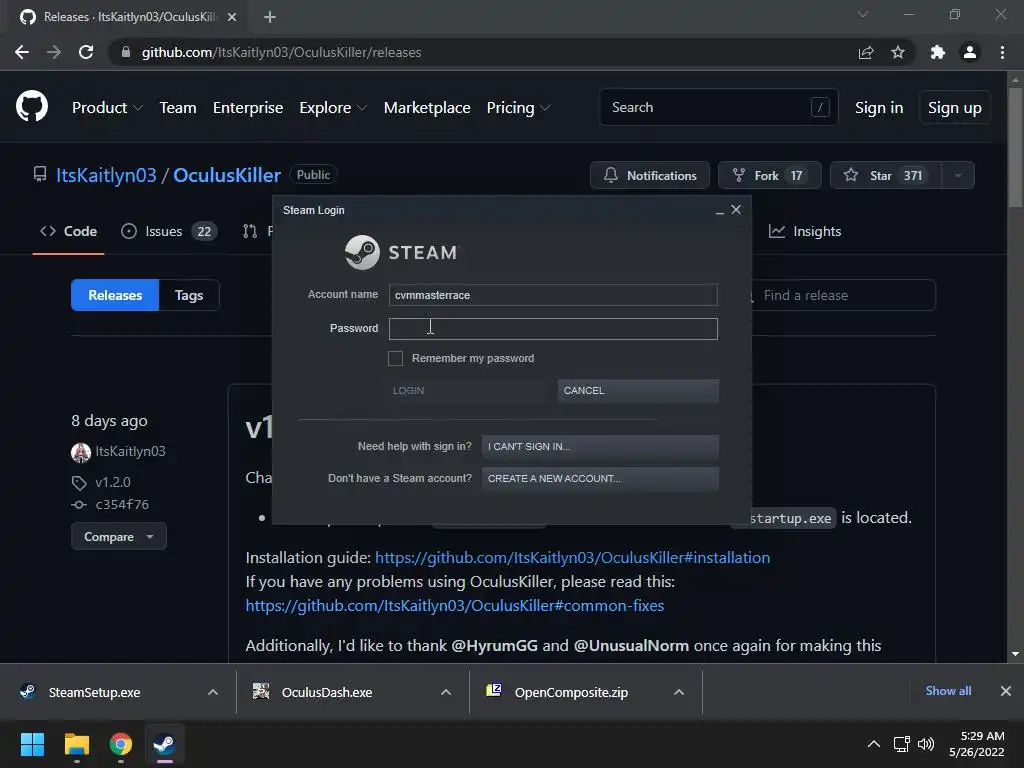This screenshot has height=768, width=1024.
Task: Open the Team nav item
Action: [178, 108]
